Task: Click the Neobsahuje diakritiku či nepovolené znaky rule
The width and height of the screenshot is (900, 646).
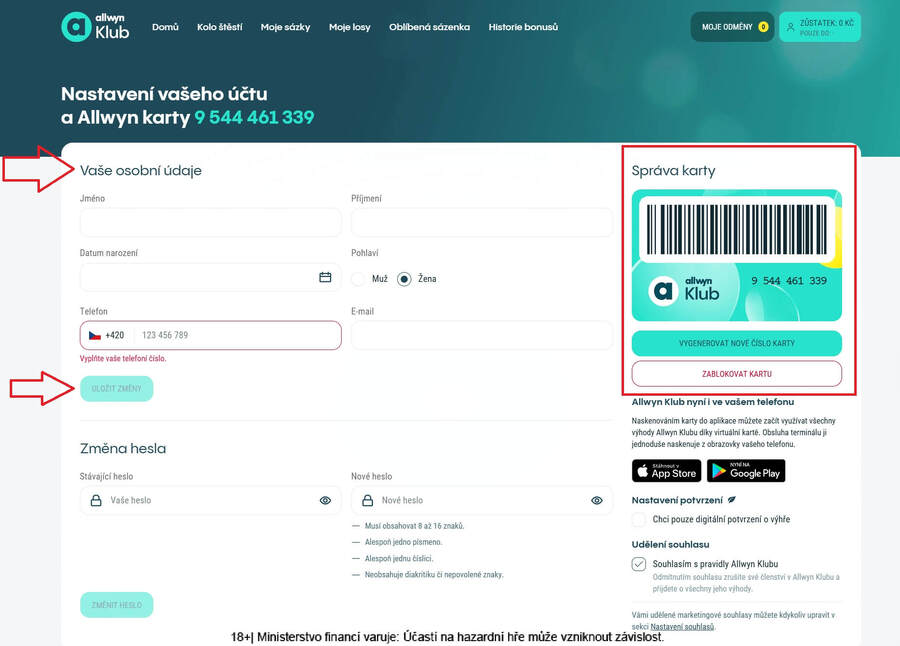Action: coord(434,574)
